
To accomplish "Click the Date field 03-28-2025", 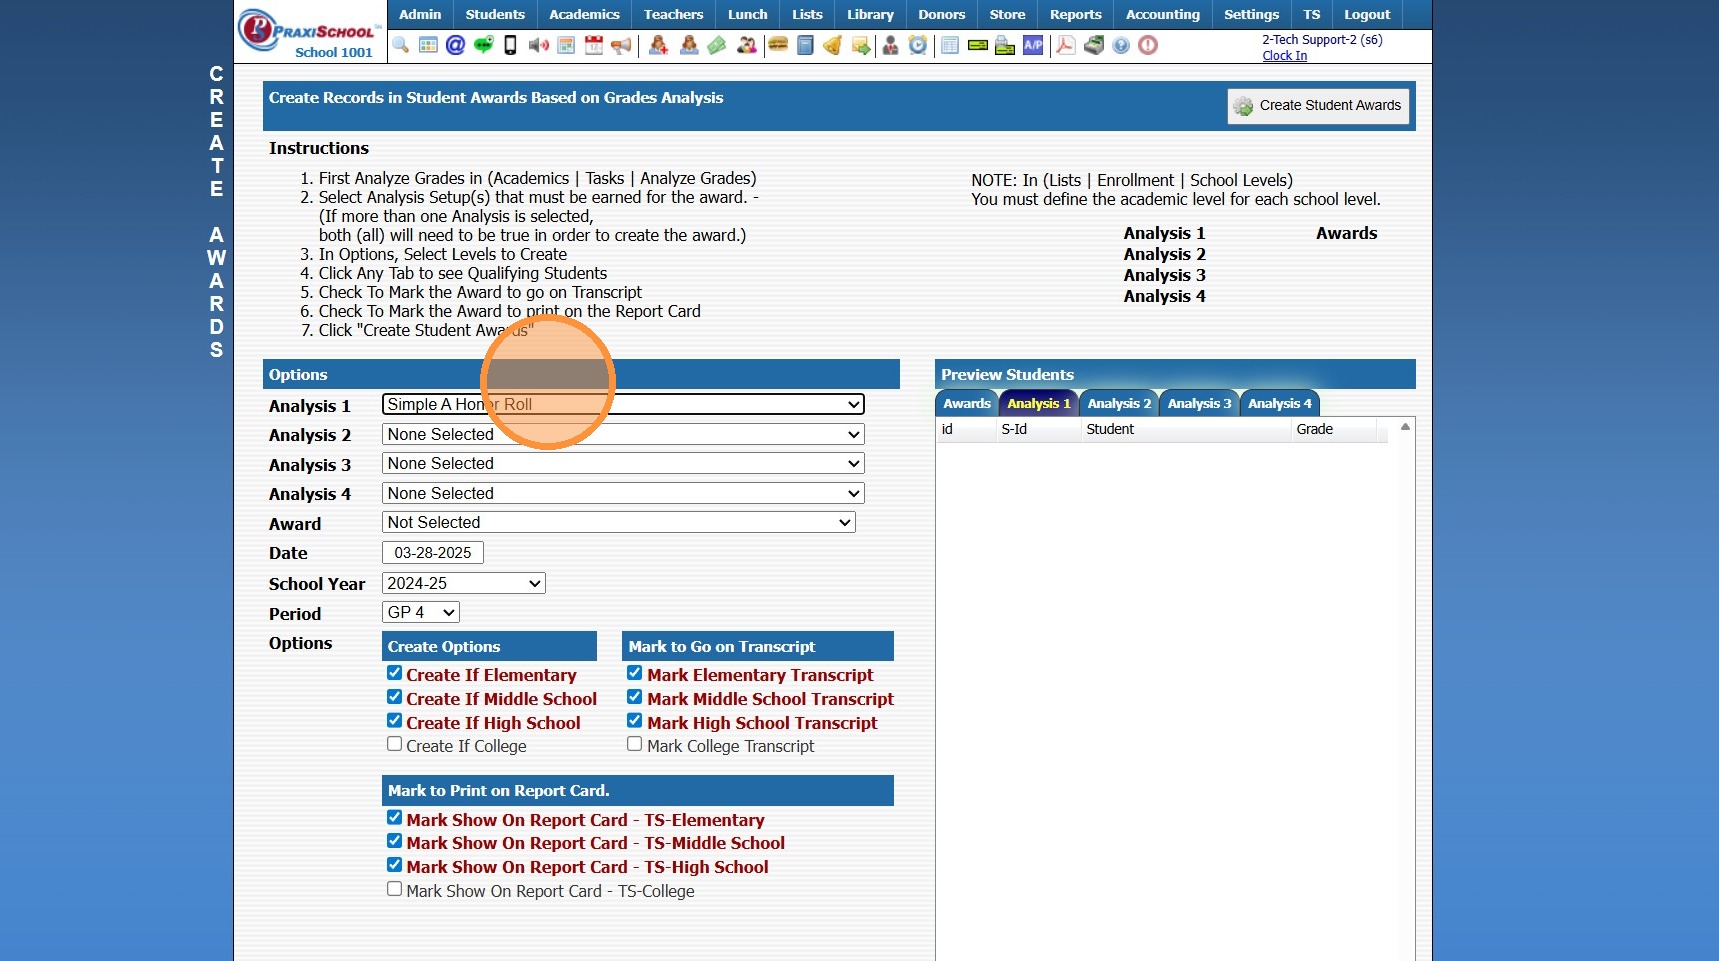I will [x=433, y=552].
